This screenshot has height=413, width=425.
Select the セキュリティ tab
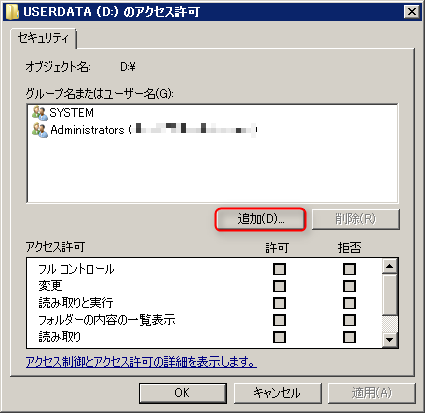[x=43, y=38]
